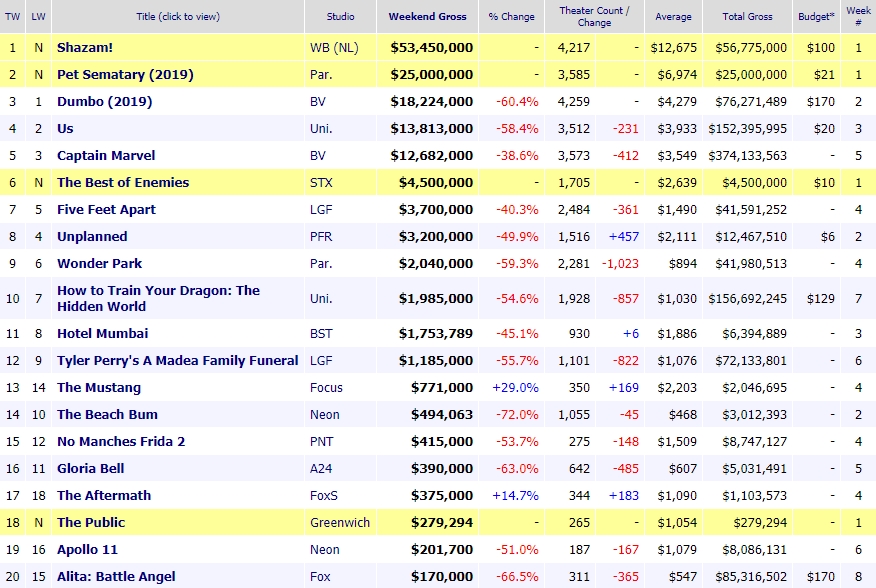The image size is (876, 588).
Task: Click the Focus studio link
Action: click(x=326, y=387)
